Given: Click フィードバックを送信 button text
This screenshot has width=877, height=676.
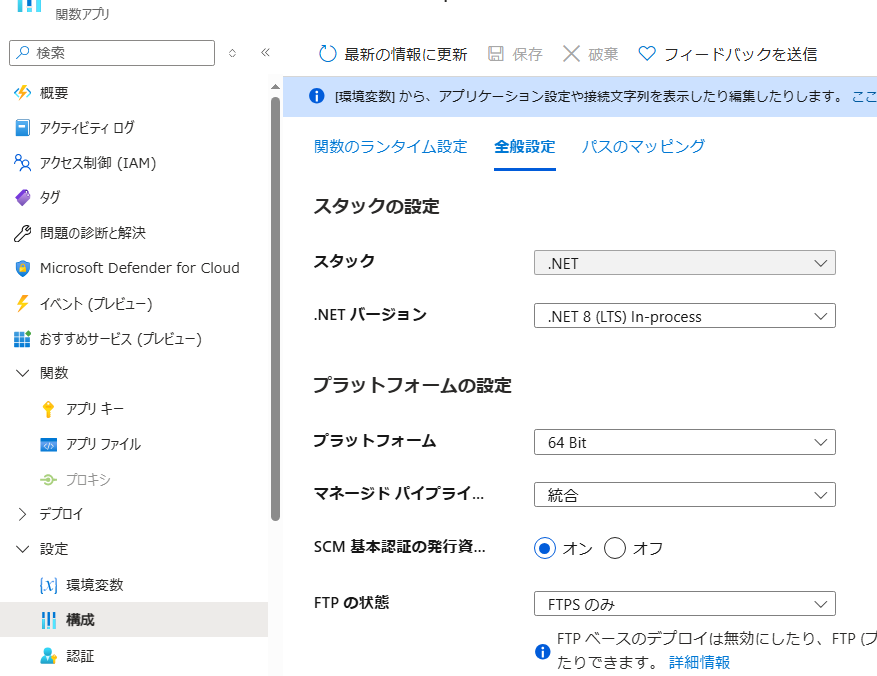Looking at the screenshot, I should [x=741, y=54].
